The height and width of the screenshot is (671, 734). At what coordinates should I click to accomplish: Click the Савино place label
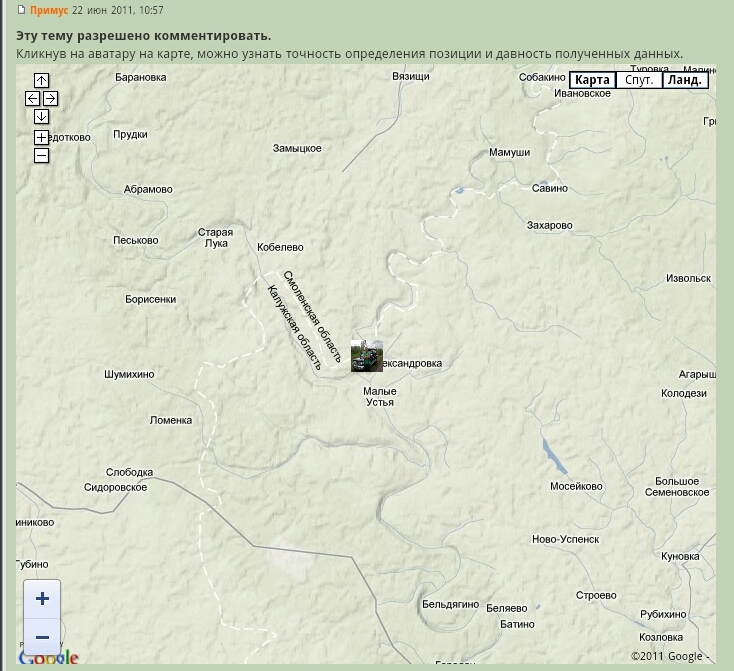[x=550, y=188]
